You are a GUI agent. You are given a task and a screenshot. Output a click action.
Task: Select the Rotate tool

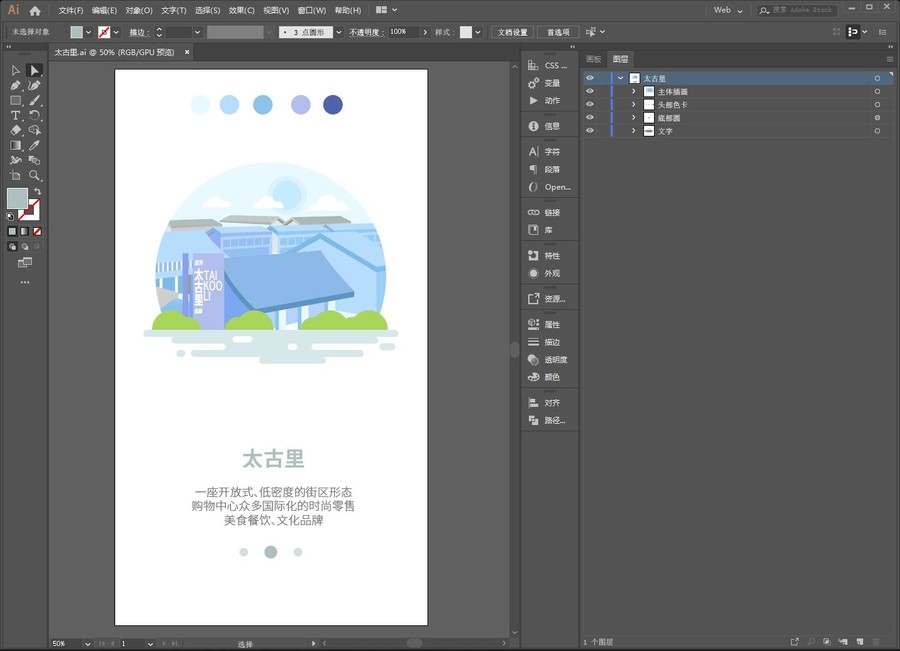coord(34,115)
